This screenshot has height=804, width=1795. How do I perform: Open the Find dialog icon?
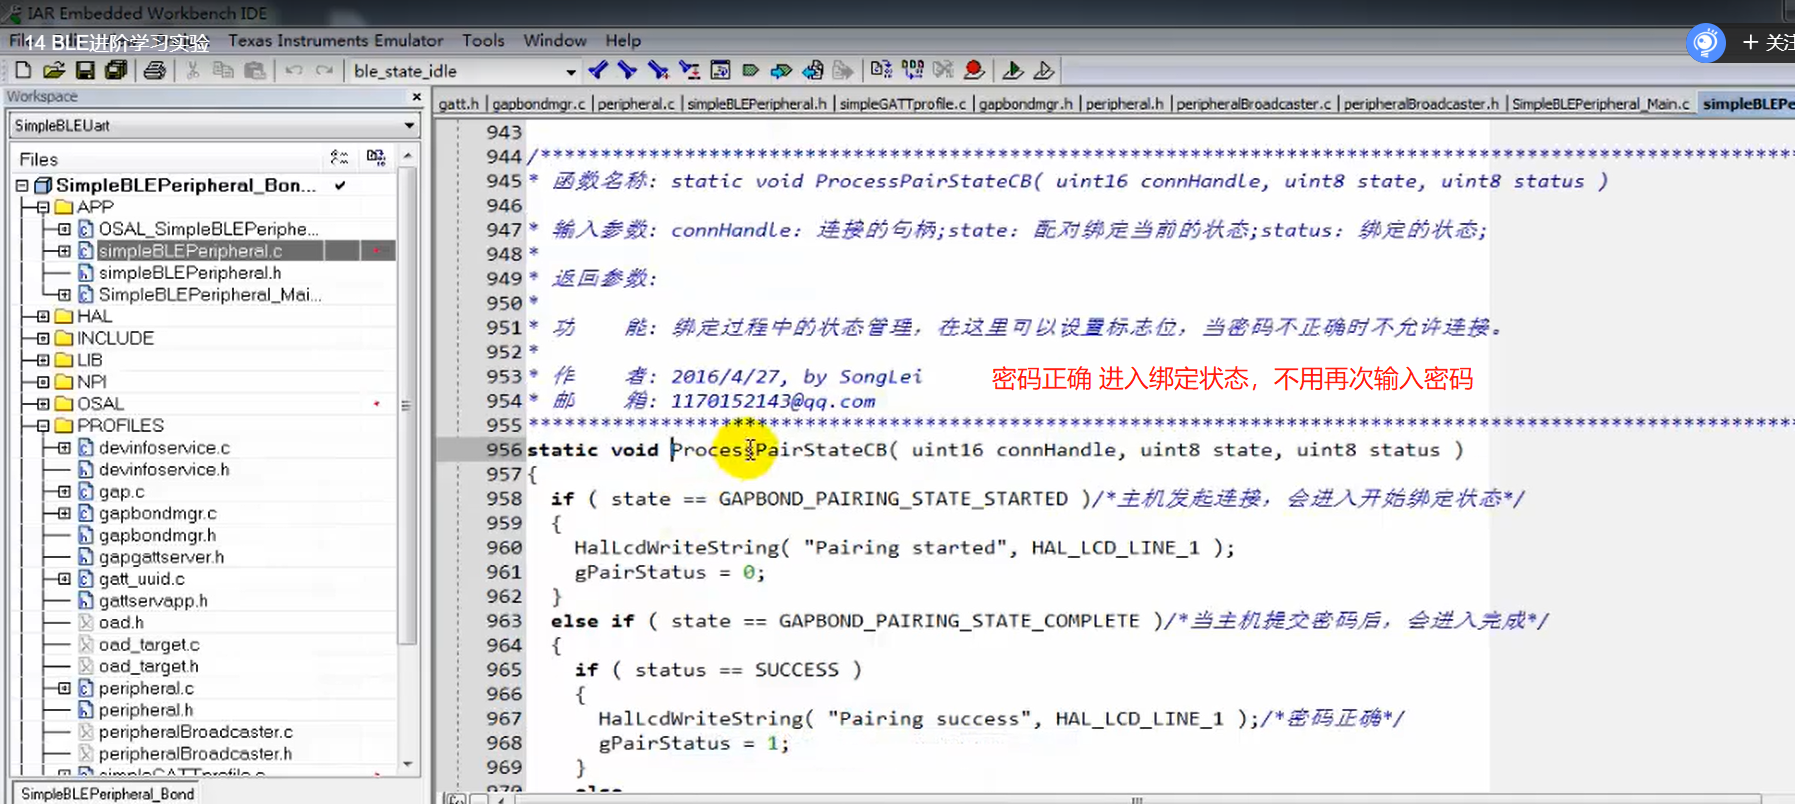[x=657, y=70]
